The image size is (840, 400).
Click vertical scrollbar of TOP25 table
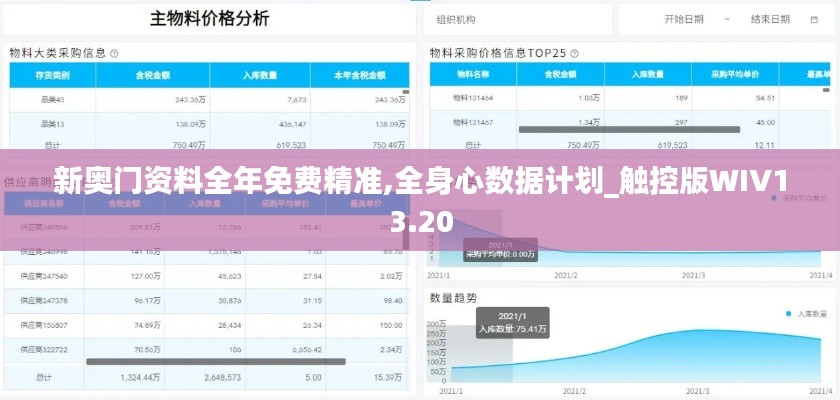pos(826,90)
